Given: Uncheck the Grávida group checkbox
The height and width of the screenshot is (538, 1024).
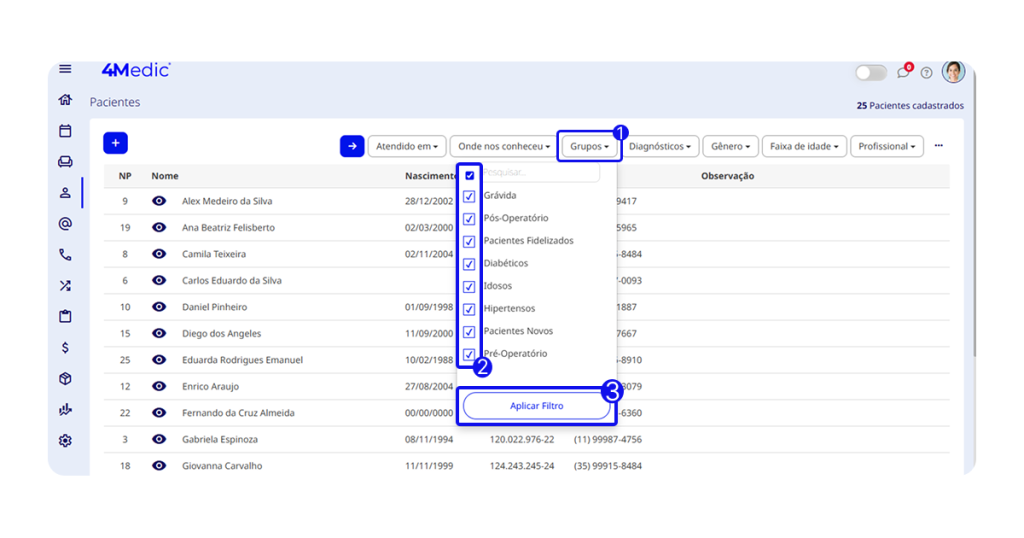Looking at the screenshot, I should coord(469,196).
